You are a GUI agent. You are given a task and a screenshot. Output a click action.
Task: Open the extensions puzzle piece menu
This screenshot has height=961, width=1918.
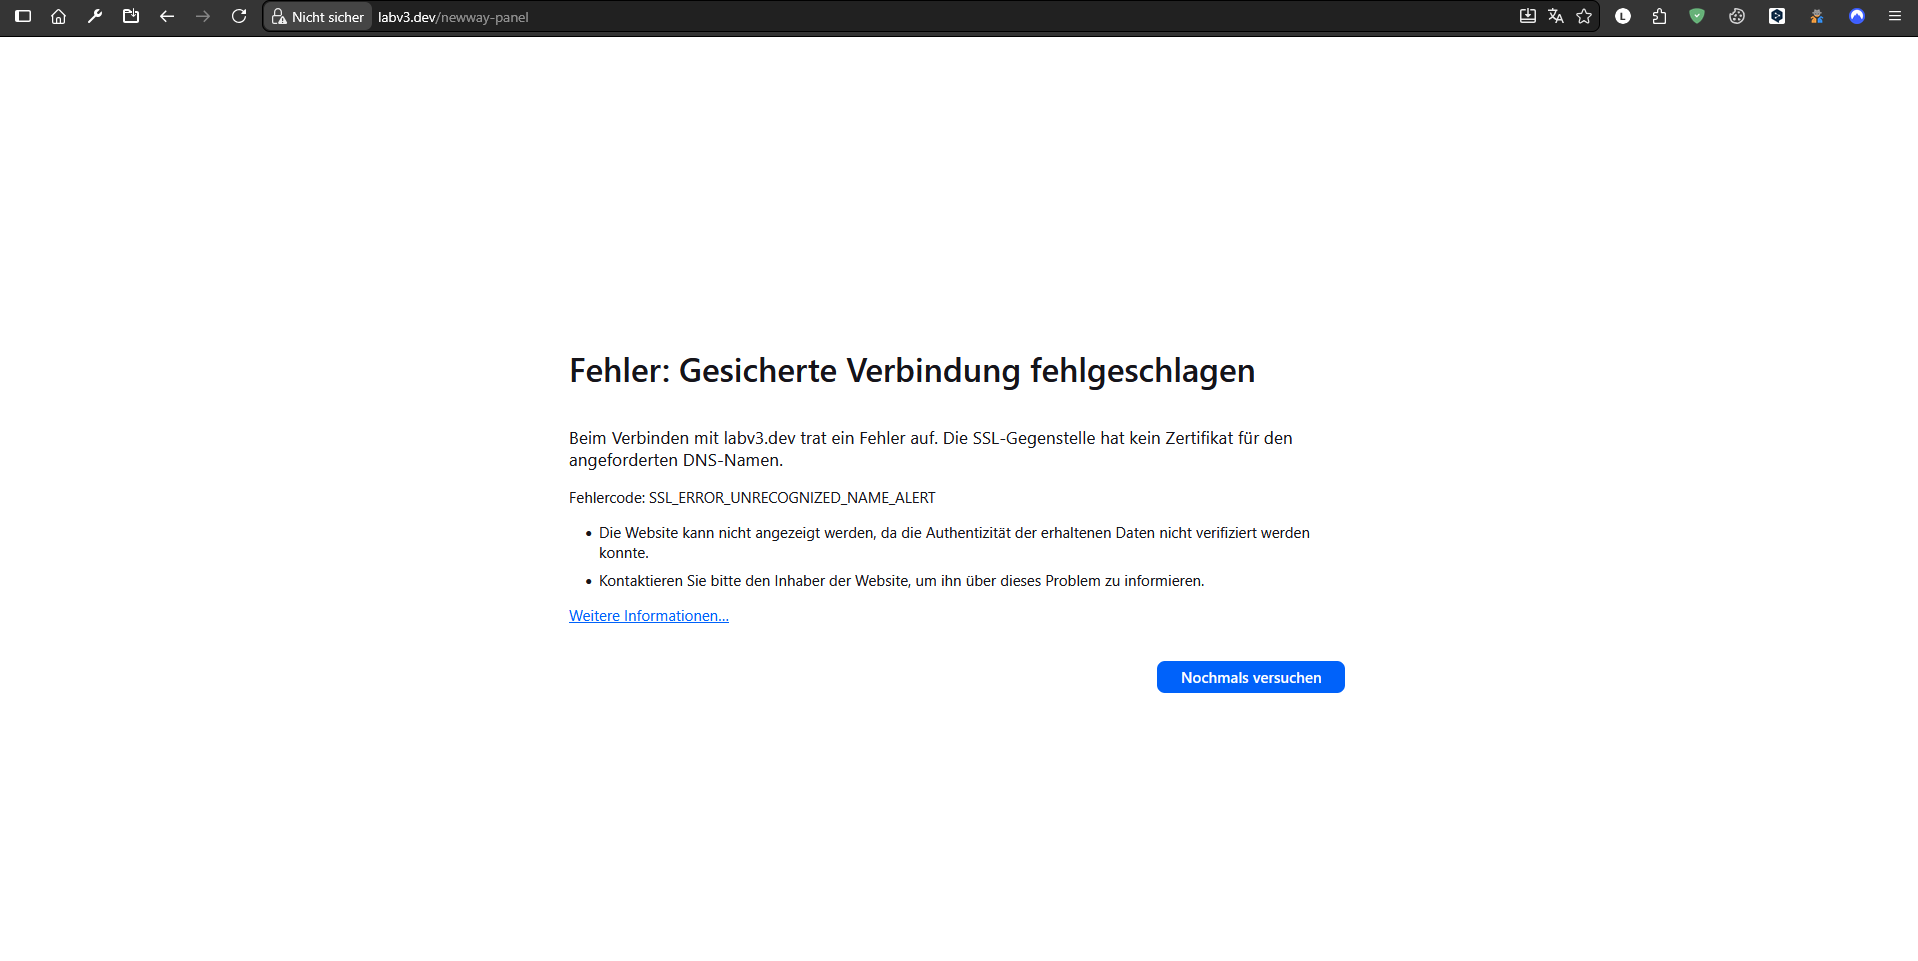pos(1660,17)
